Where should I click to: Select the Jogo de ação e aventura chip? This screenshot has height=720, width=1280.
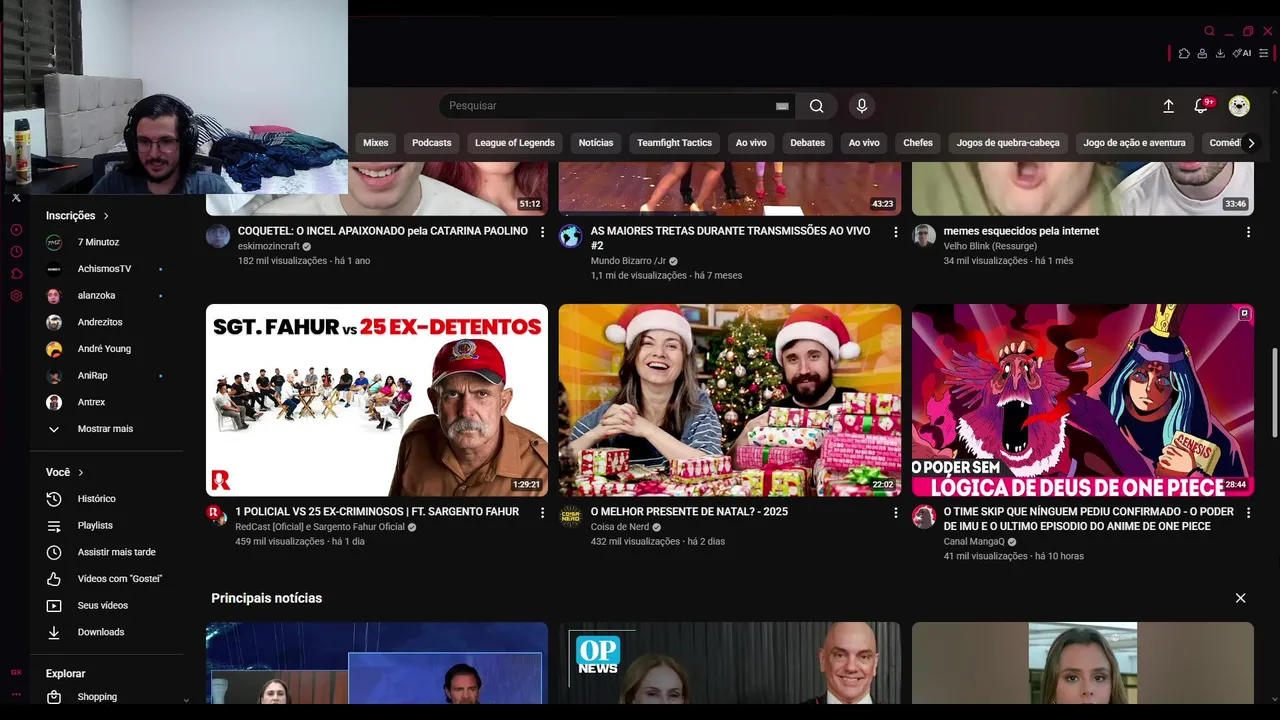[x=1134, y=143]
